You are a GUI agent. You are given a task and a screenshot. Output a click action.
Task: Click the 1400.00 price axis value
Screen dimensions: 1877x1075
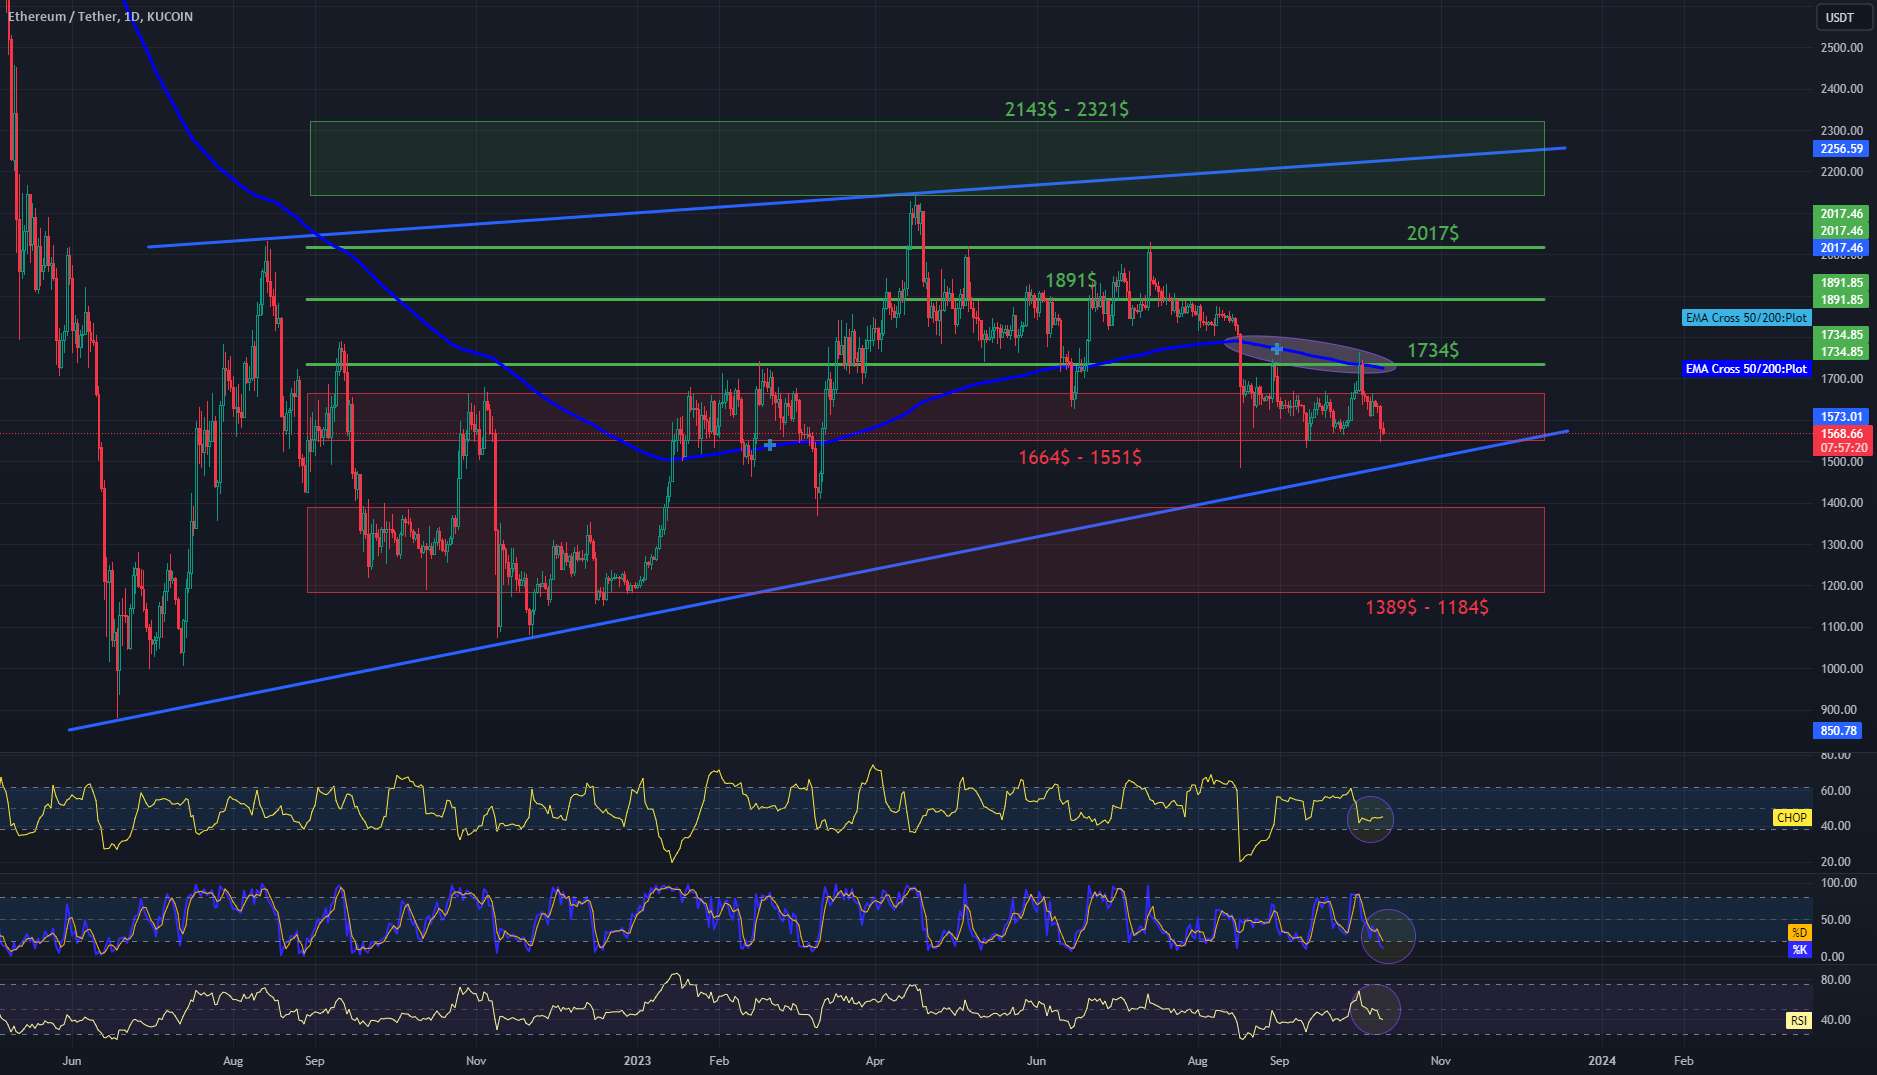click(1842, 503)
